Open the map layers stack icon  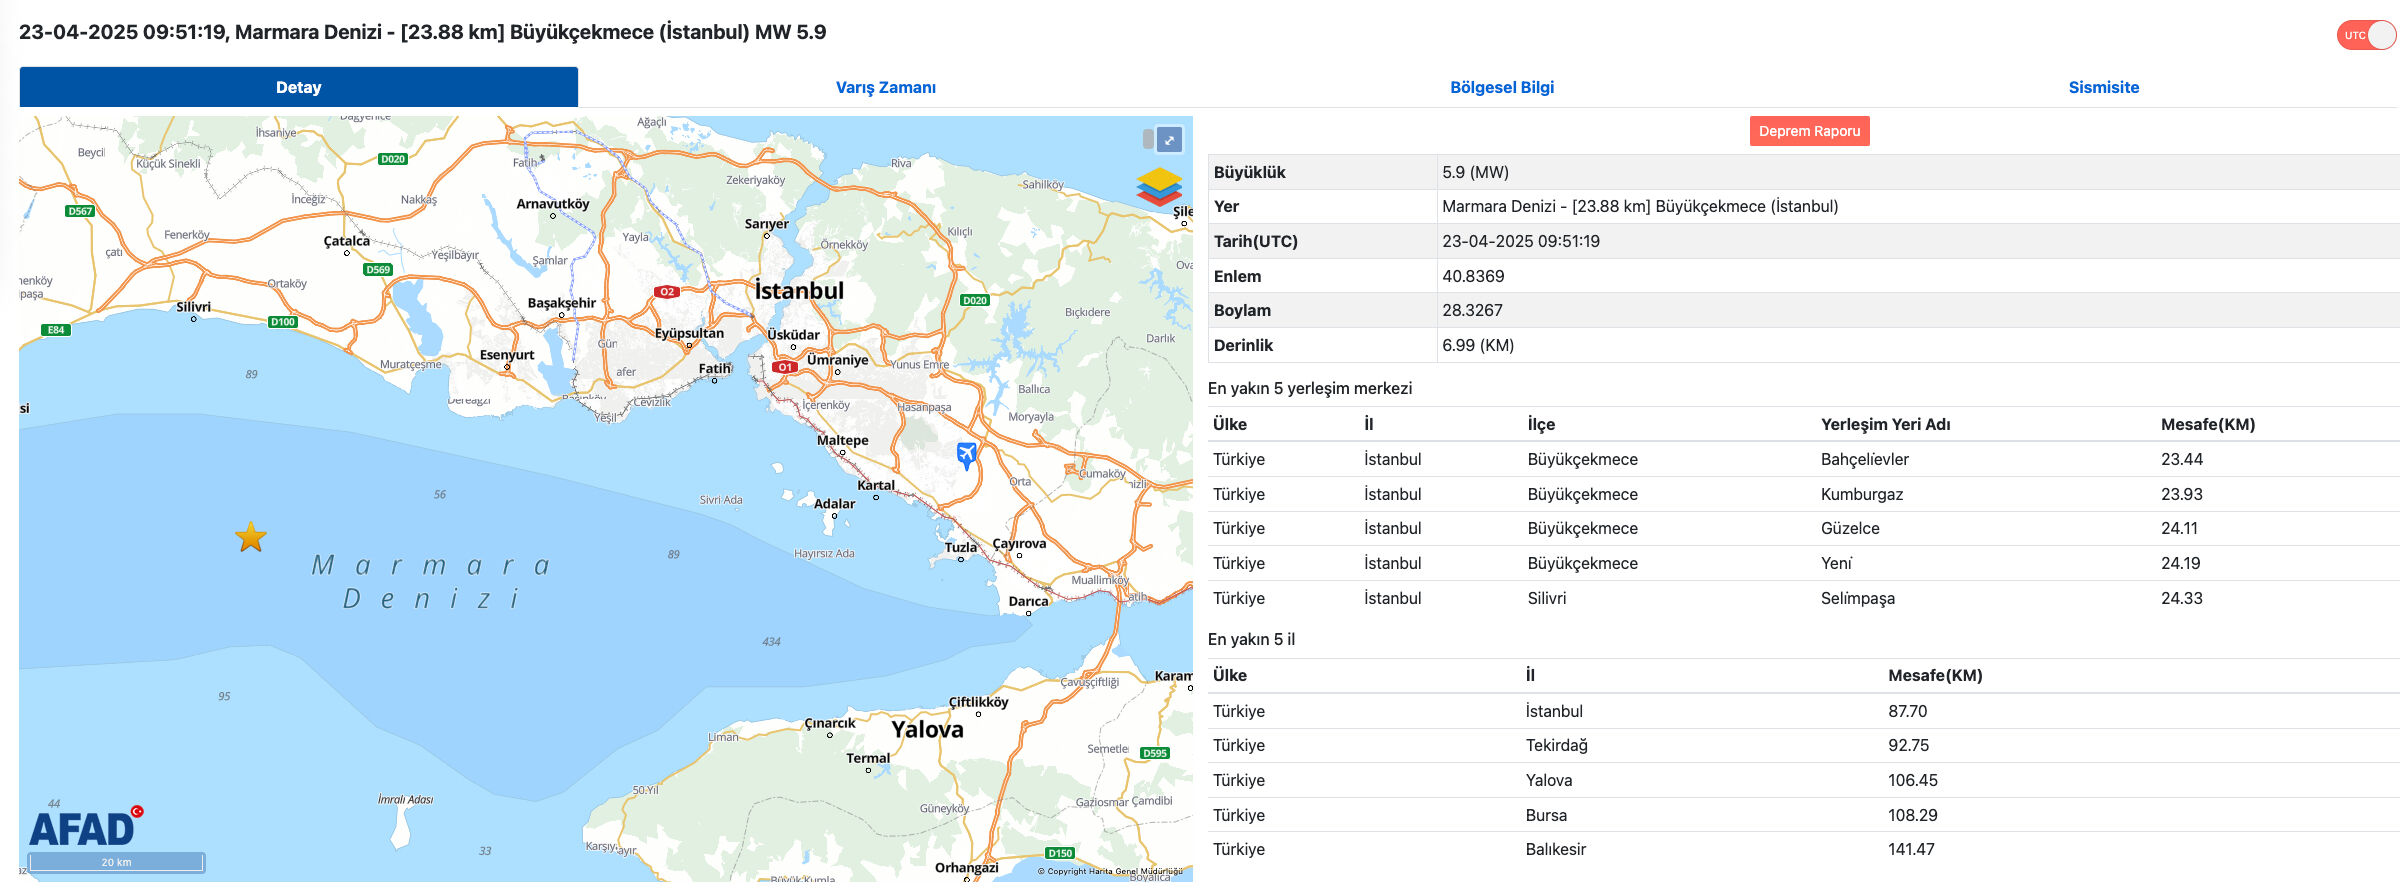(1158, 187)
